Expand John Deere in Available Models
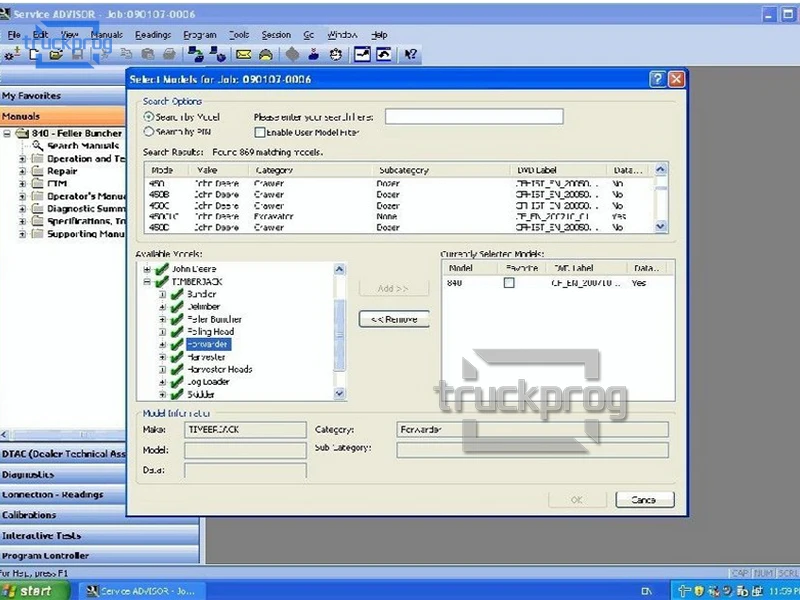The image size is (800, 600). (147, 269)
